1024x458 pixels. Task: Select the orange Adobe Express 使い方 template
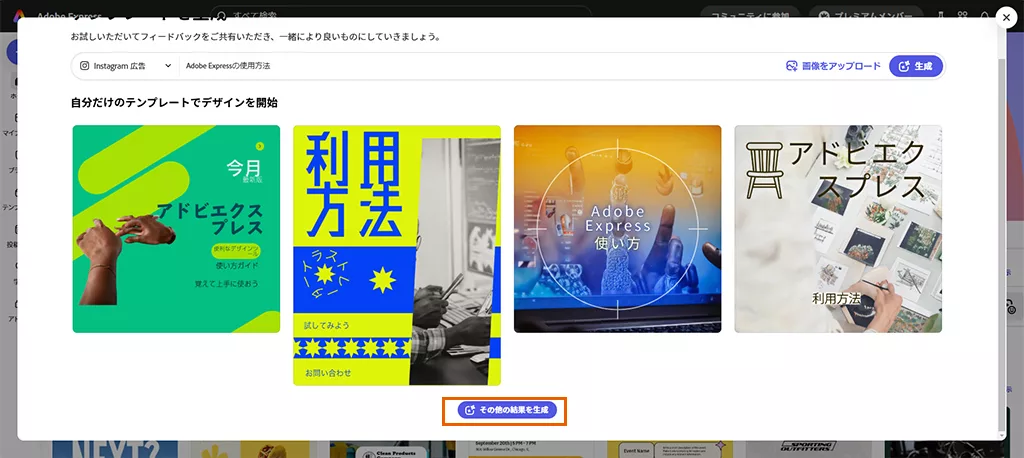[x=618, y=229]
